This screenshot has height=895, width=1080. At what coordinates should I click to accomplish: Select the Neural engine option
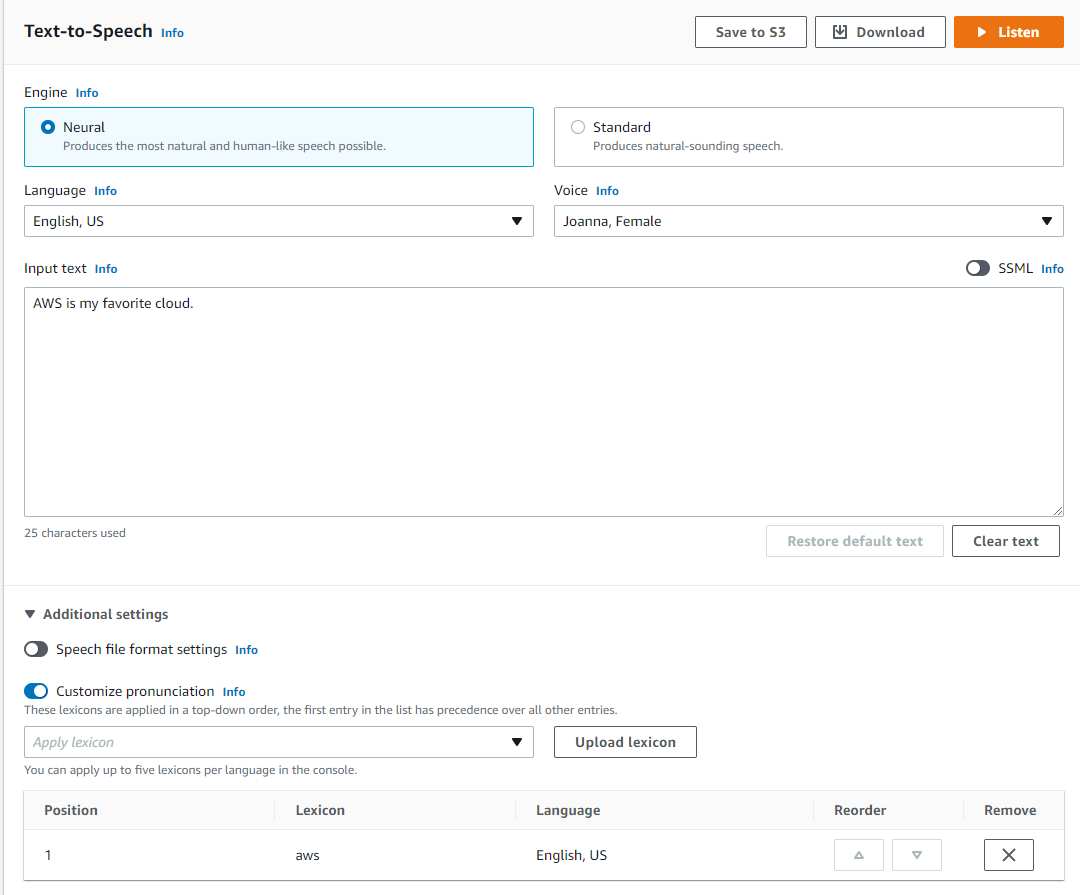click(x=279, y=136)
